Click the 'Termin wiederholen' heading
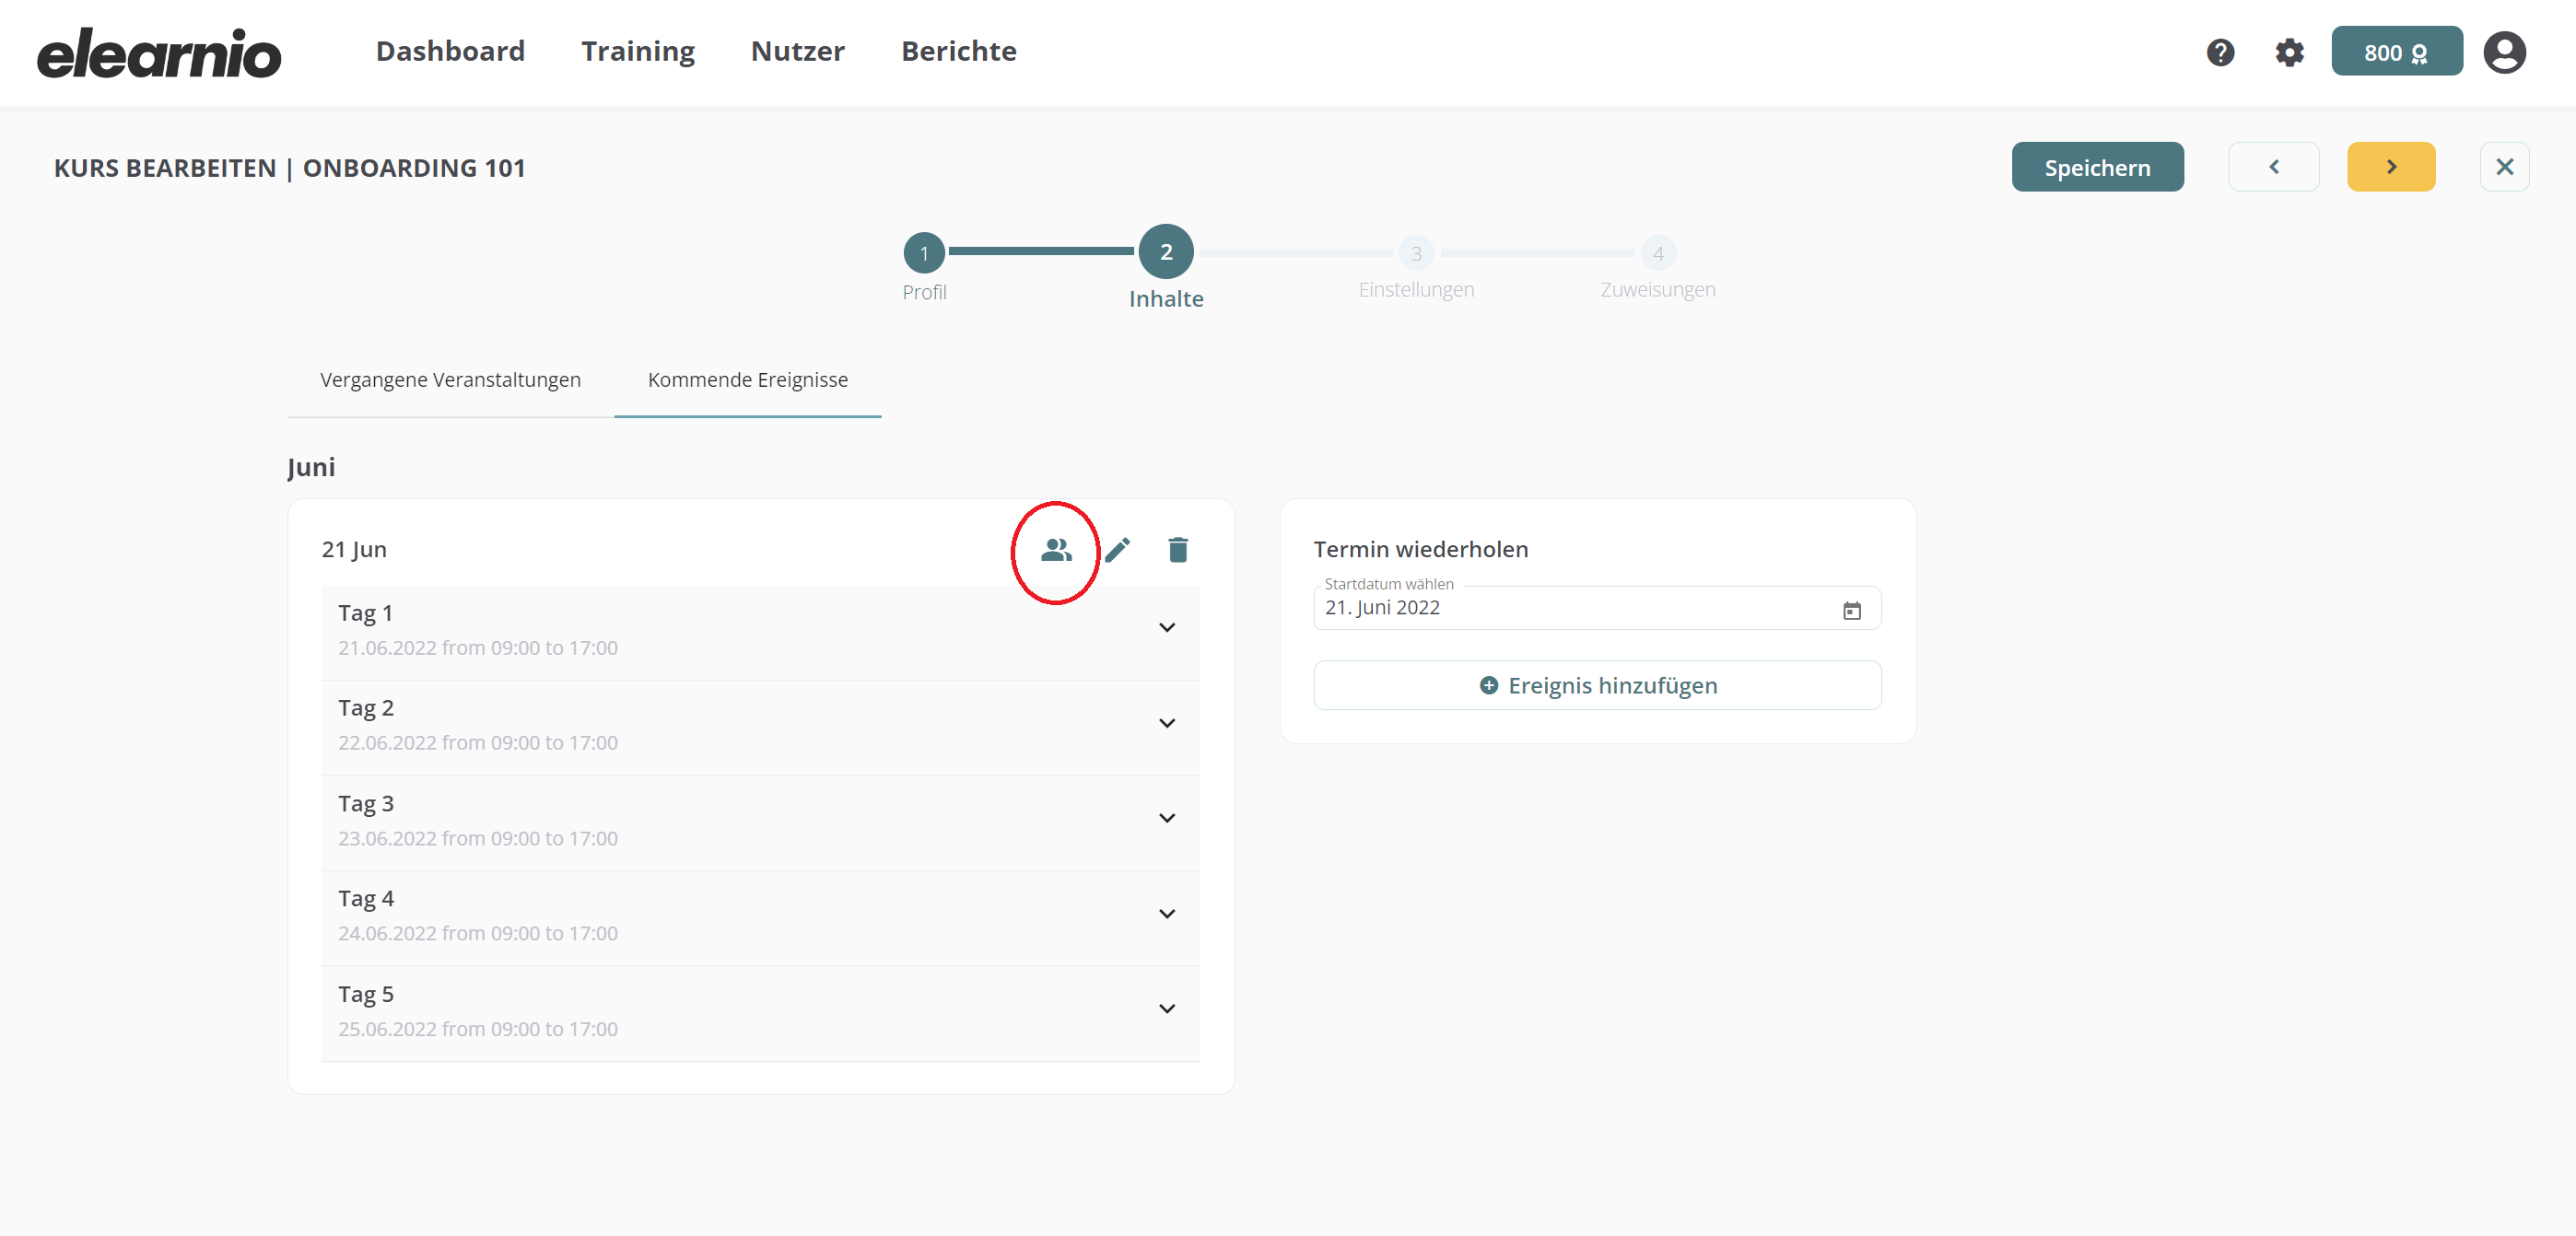The height and width of the screenshot is (1236, 2576). click(x=1420, y=549)
